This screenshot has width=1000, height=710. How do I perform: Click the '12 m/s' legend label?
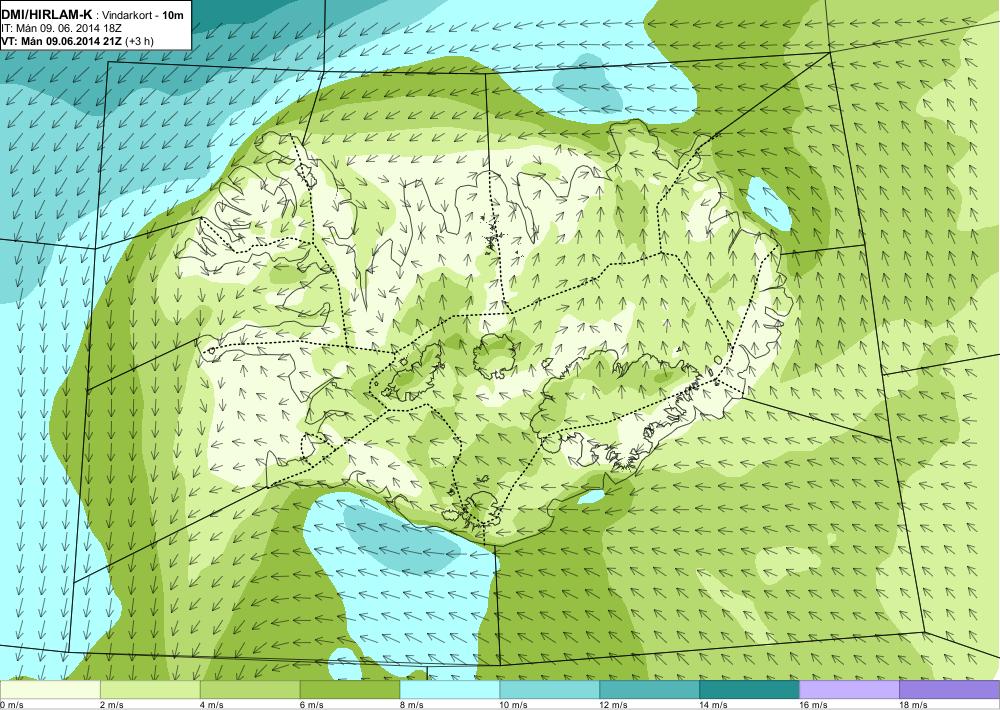(614, 705)
